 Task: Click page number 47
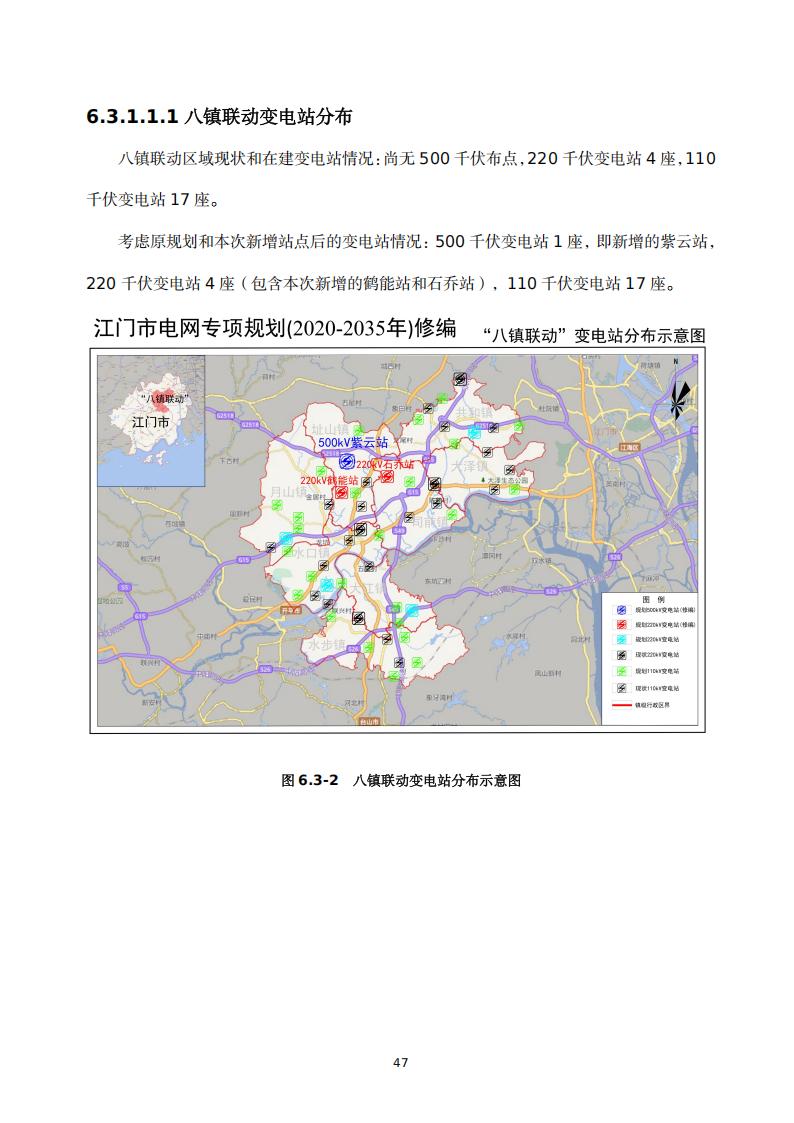click(401, 1063)
